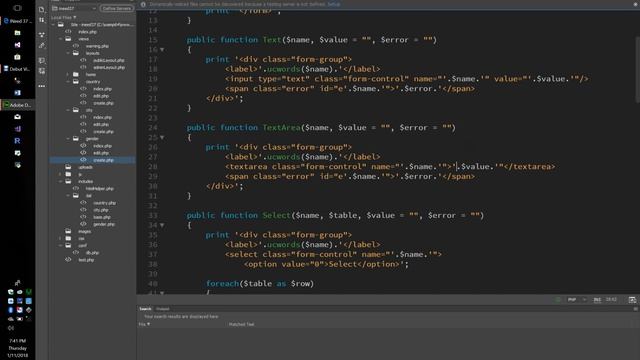This screenshot has height=360, width=640.
Task: Collapse the dal folder
Action: pos(68,196)
